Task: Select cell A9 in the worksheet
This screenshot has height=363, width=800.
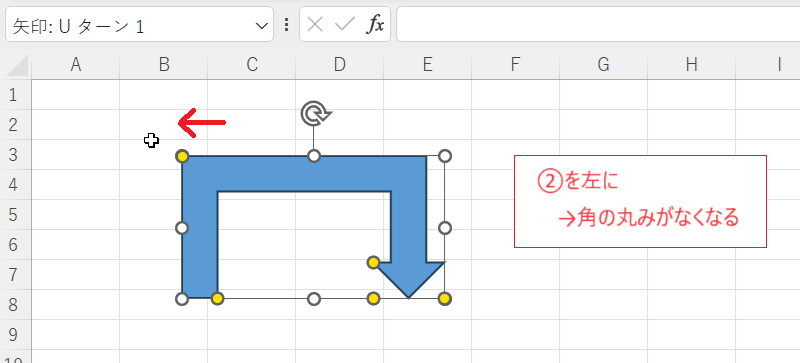Action: point(76,335)
